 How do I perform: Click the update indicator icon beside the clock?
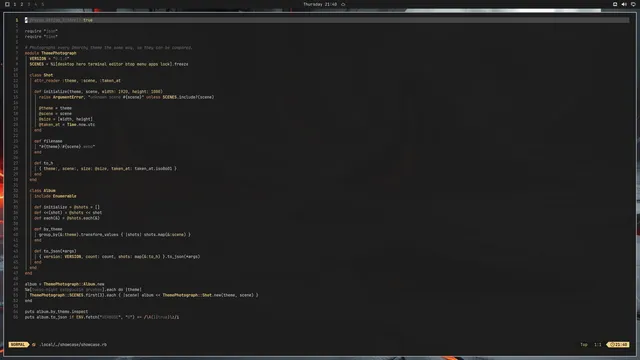[343, 4]
